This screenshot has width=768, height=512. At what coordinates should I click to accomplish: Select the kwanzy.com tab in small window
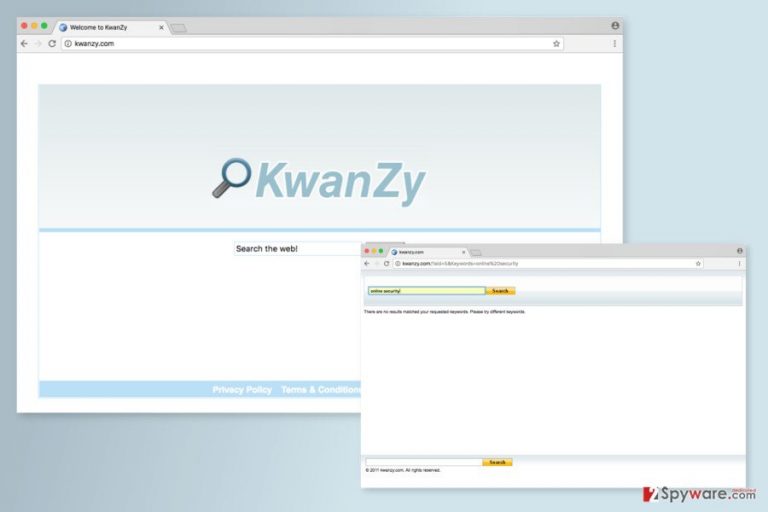(x=426, y=252)
